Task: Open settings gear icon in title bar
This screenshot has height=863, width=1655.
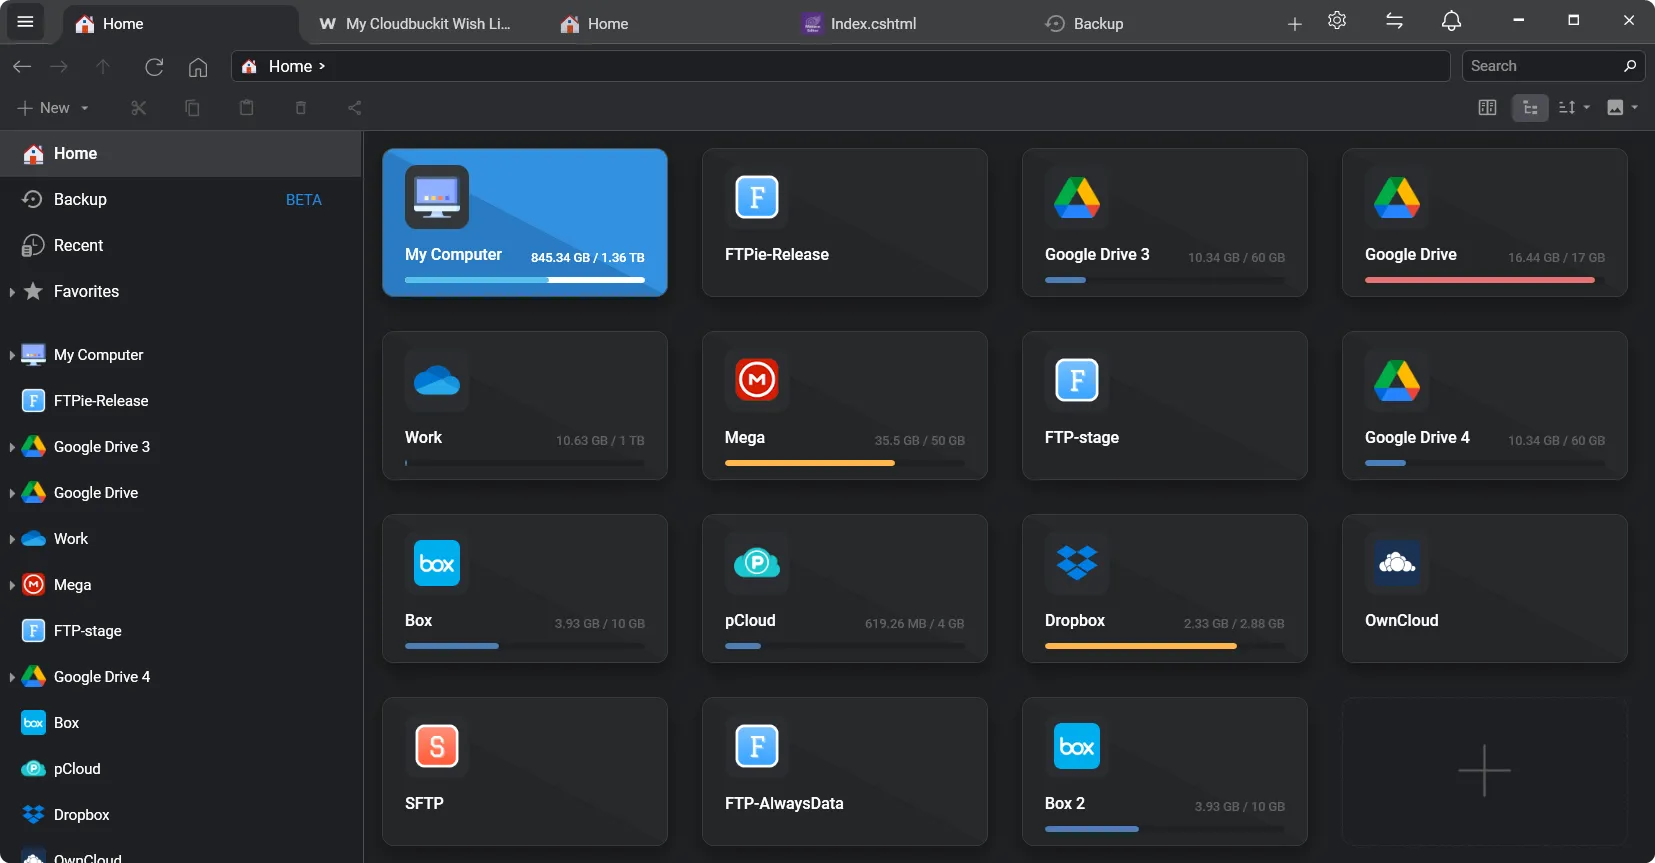Action: [1337, 21]
